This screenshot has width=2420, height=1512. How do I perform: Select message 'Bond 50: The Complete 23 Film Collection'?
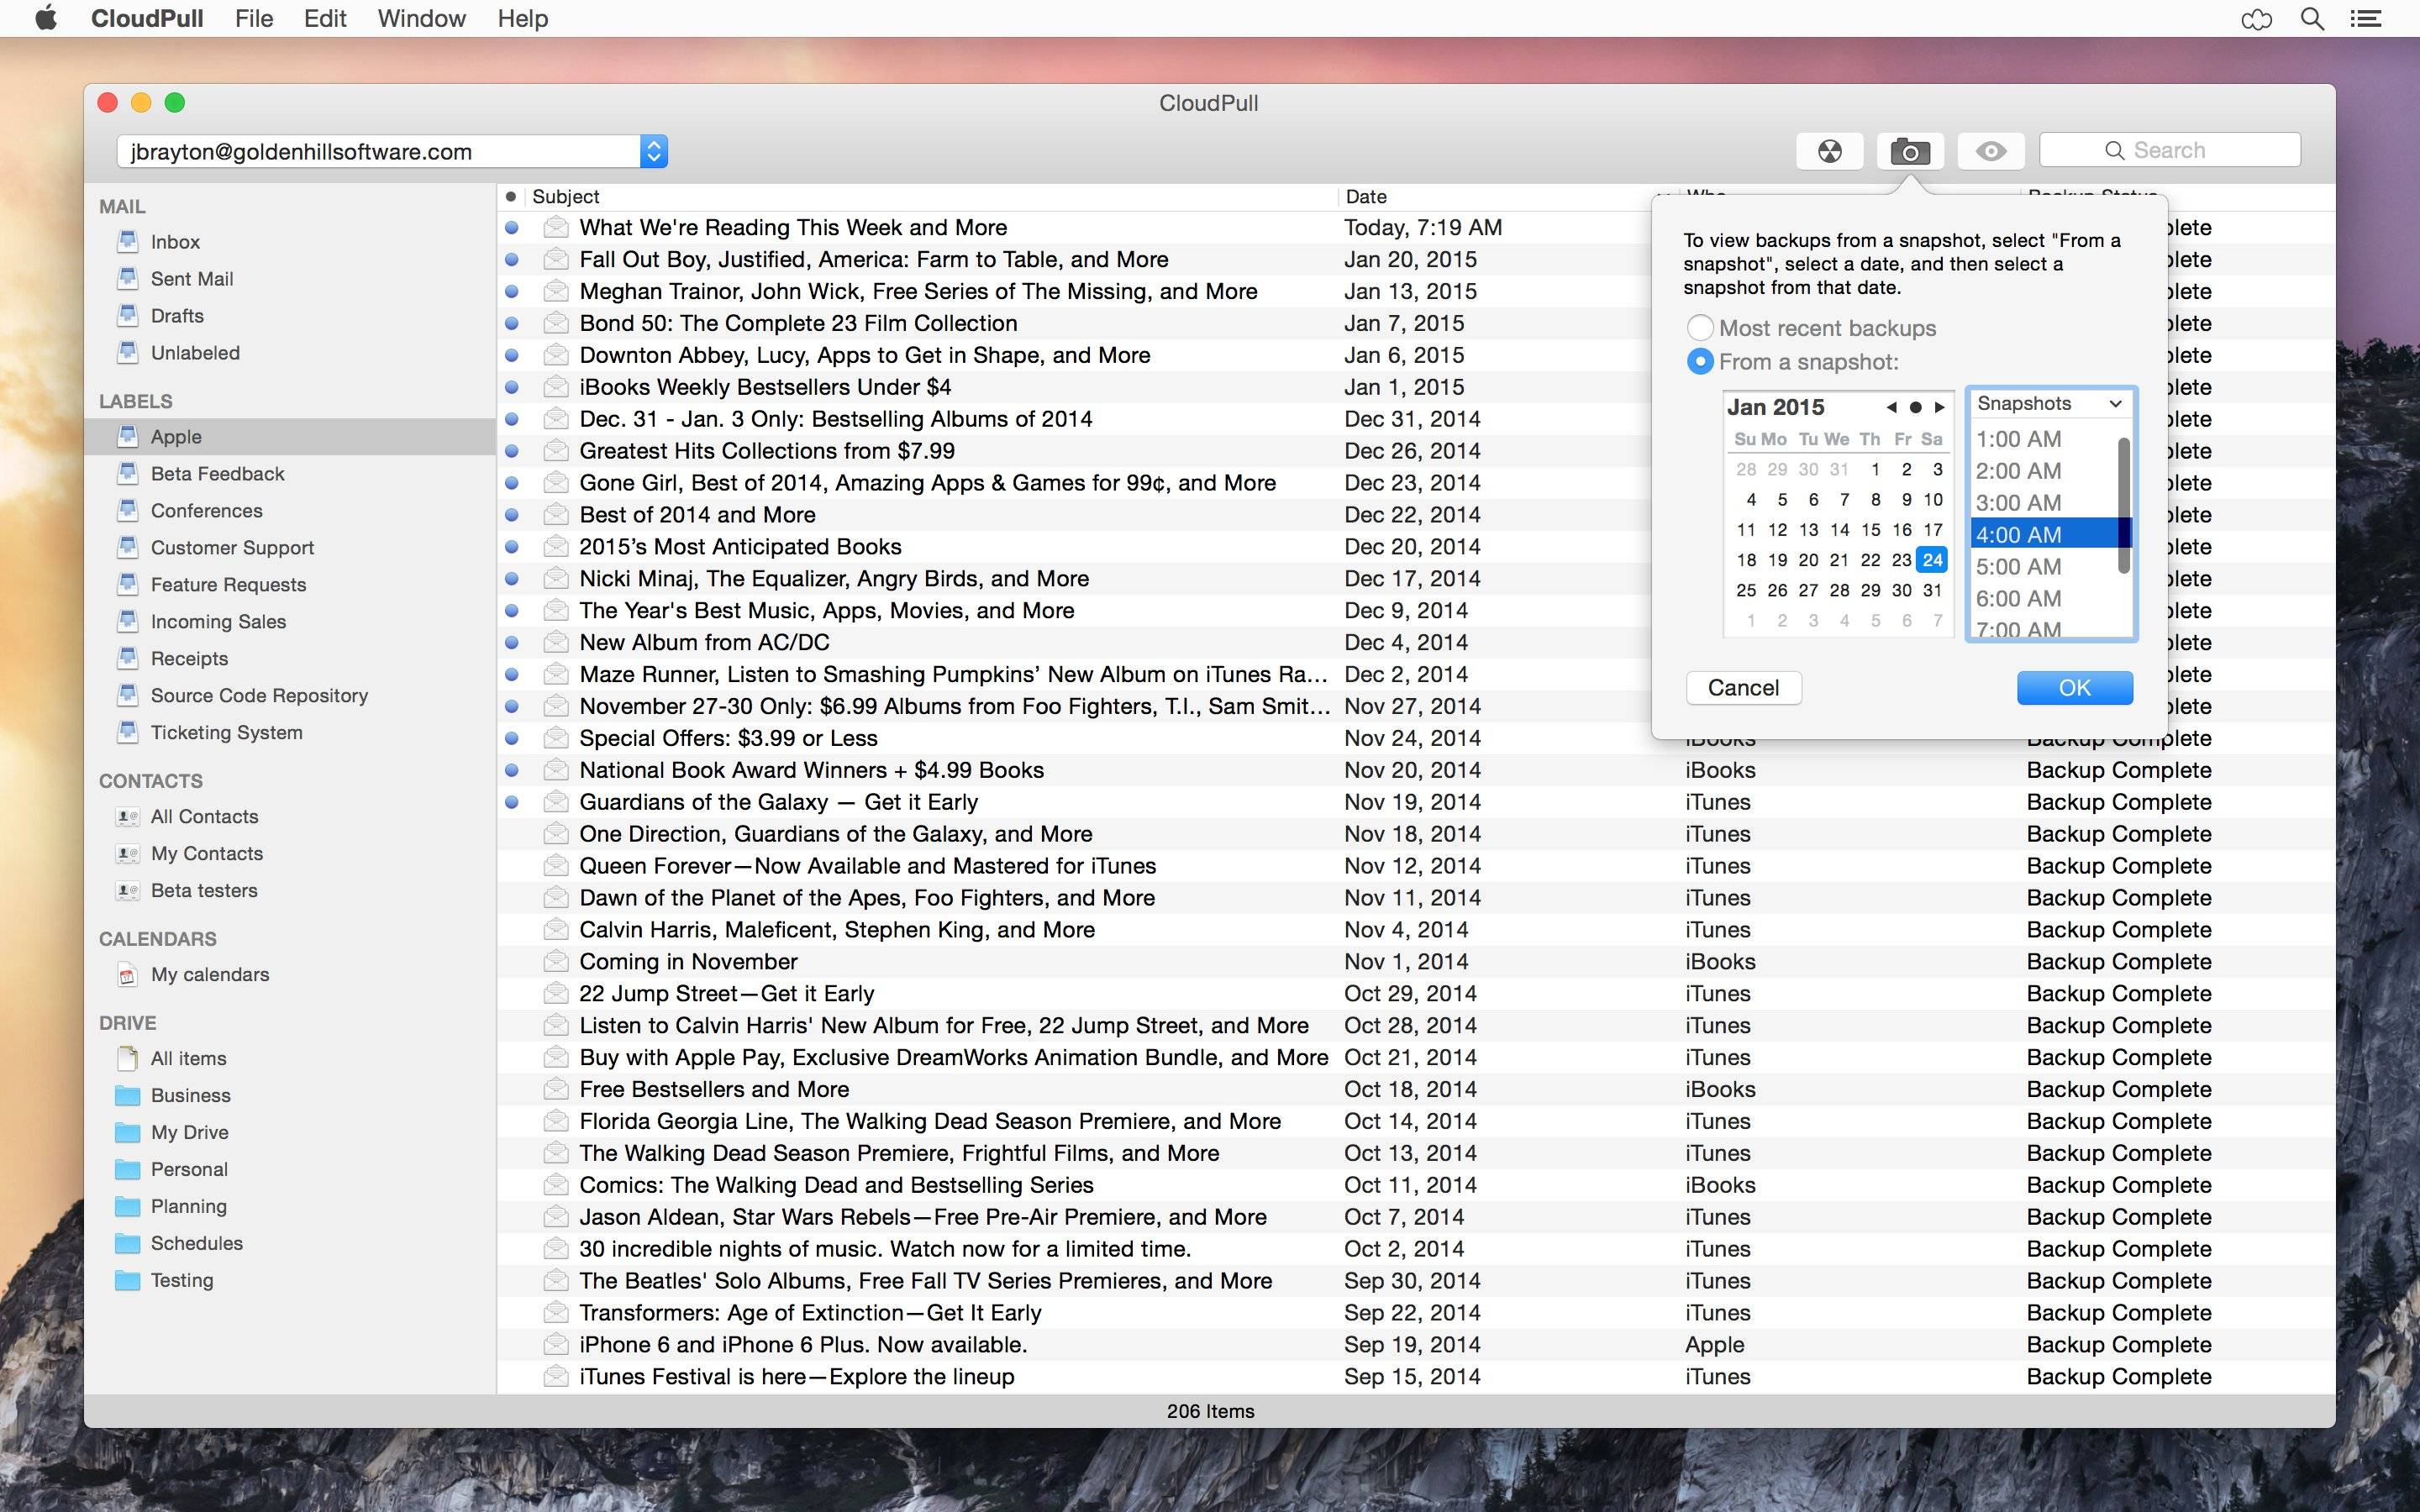click(x=798, y=323)
